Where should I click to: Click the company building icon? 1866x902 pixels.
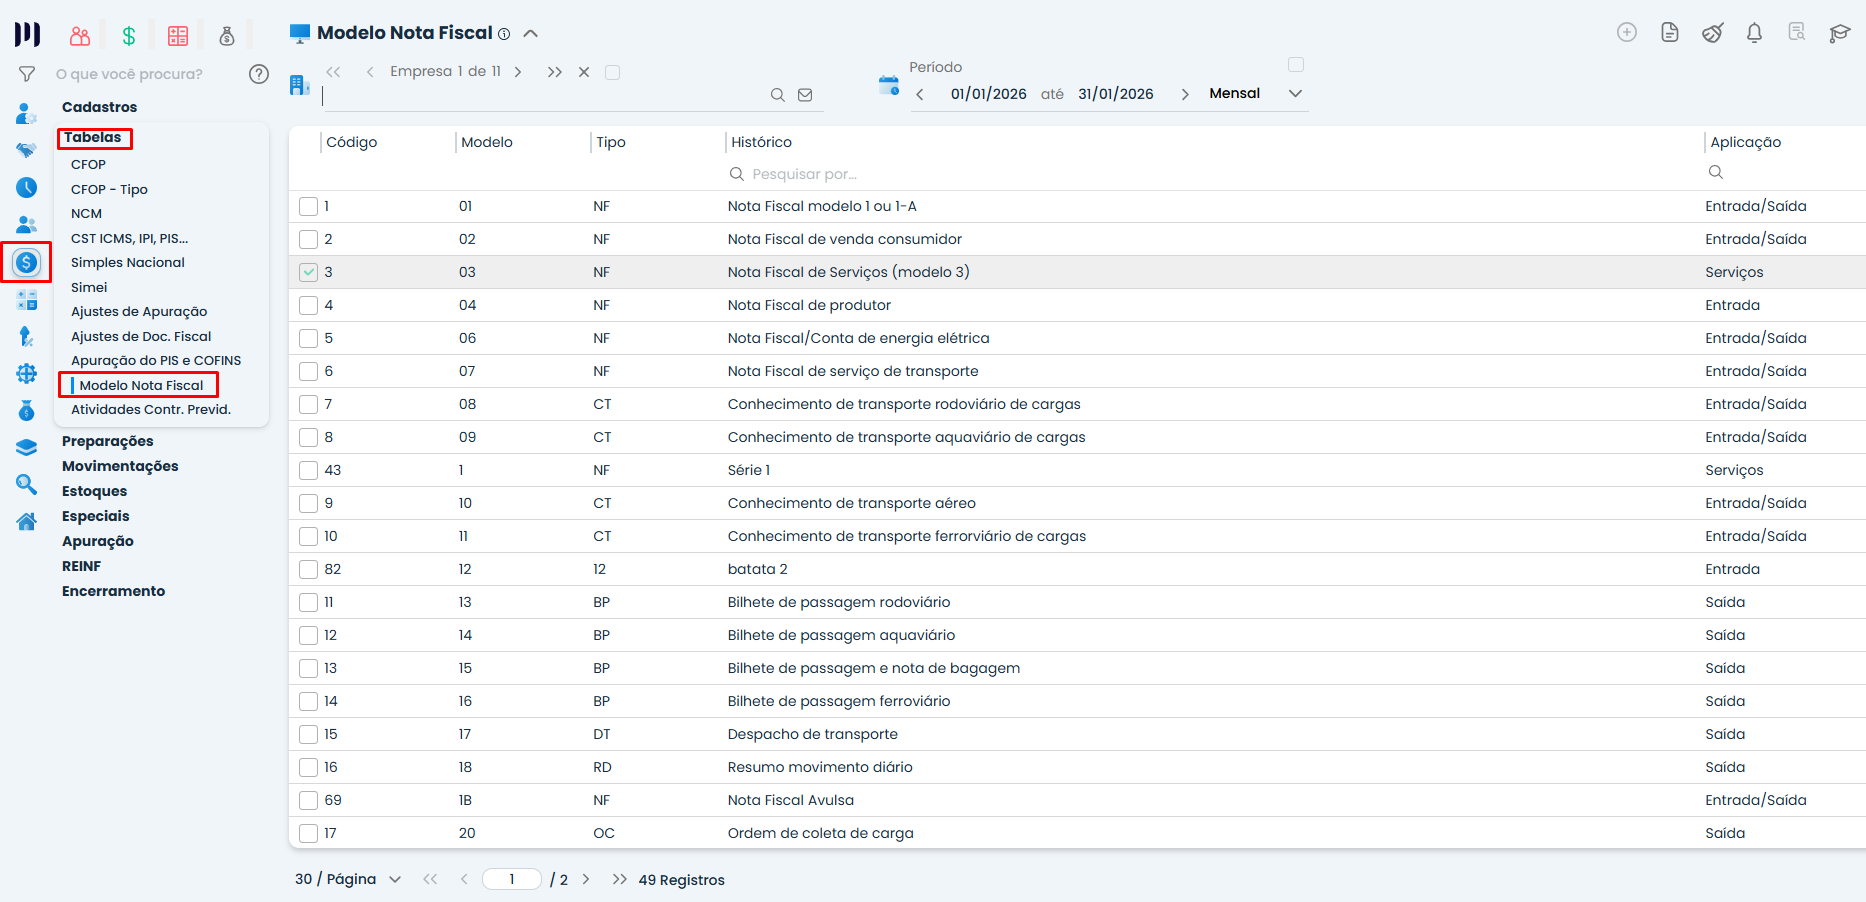(x=299, y=85)
